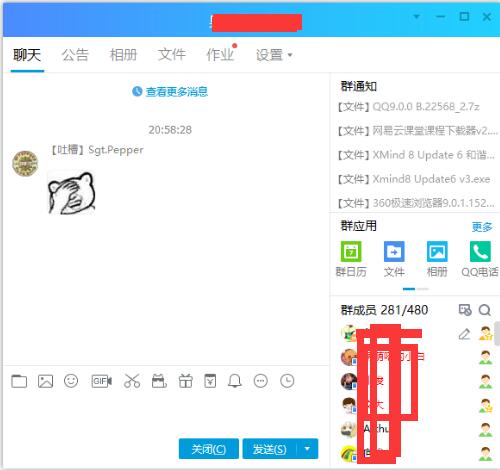This screenshot has height=470, width=500.
Task: Switch to the 公告 tab
Action: (75, 55)
